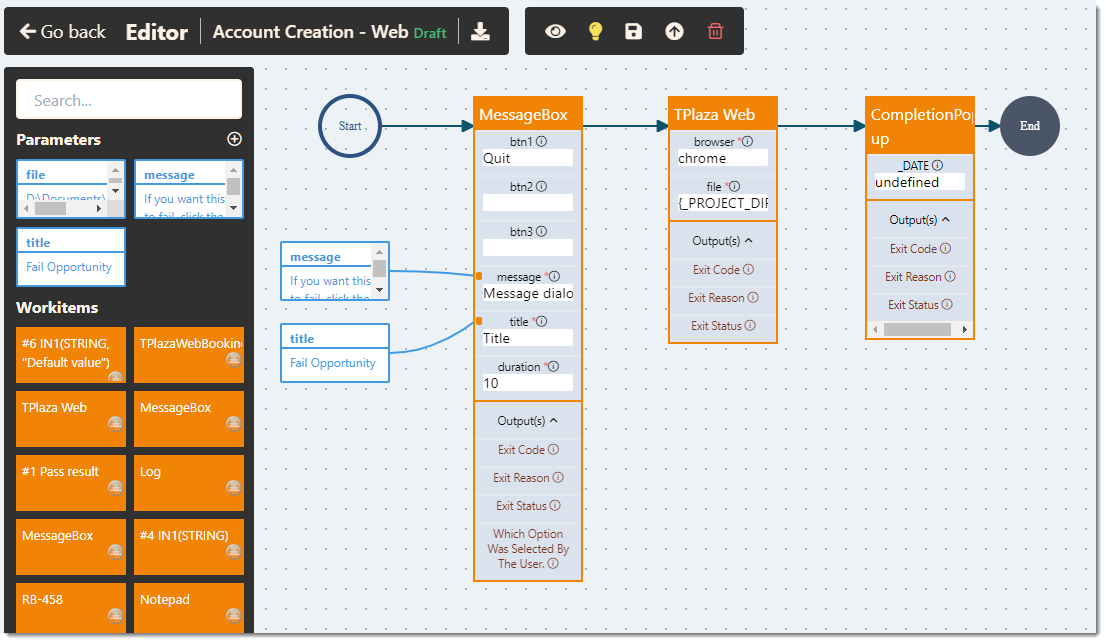Image resolution: width=1106 pixels, height=643 pixels.
Task: Go back to the previous page
Action: (x=62, y=32)
